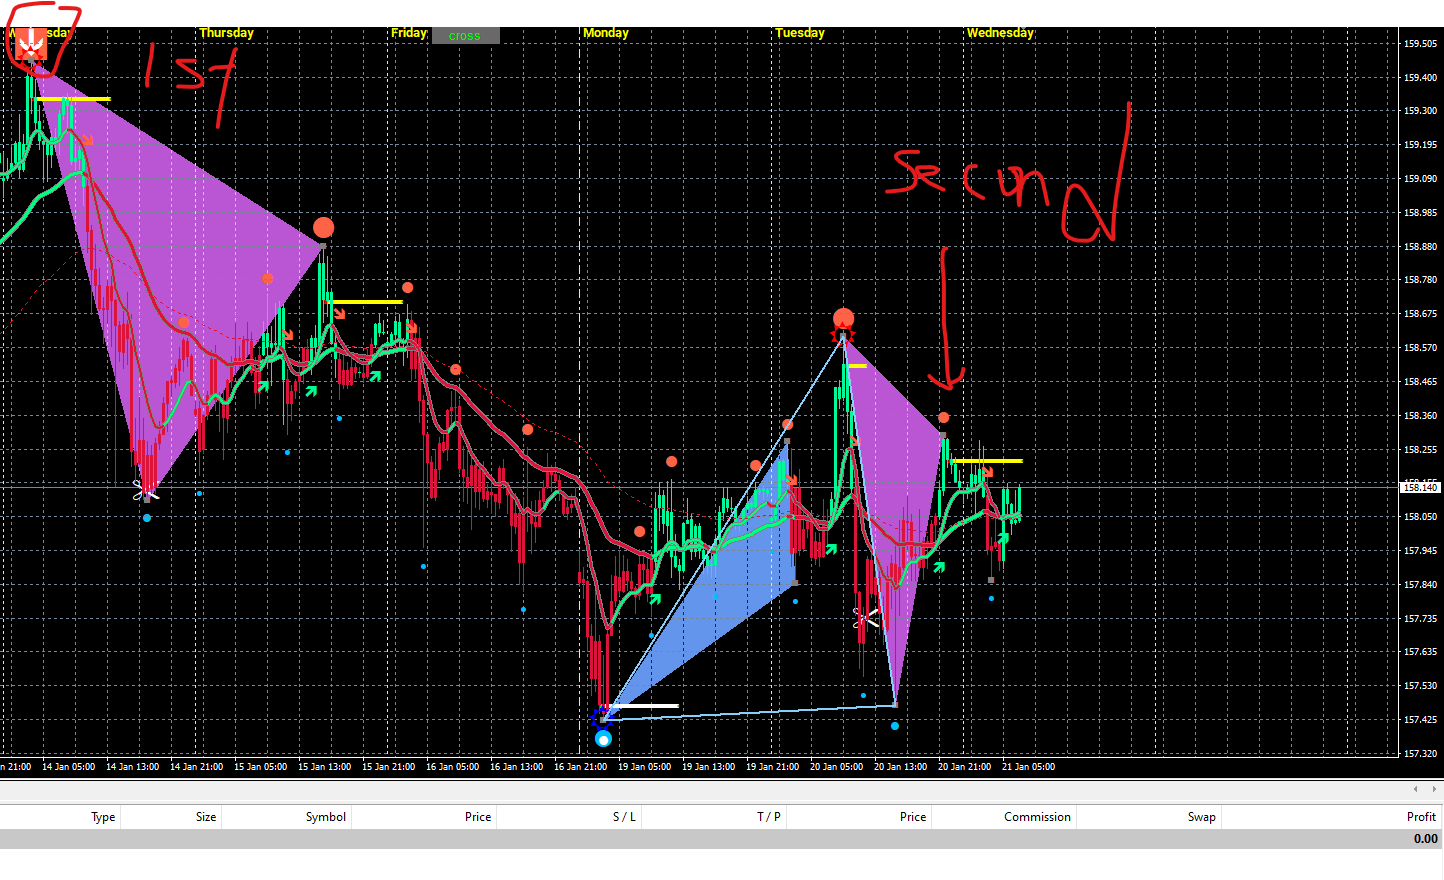The image size is (1444, 880).
Task: Click the '15 Jan 13:00' time label
Action: (x=325, y=767)
